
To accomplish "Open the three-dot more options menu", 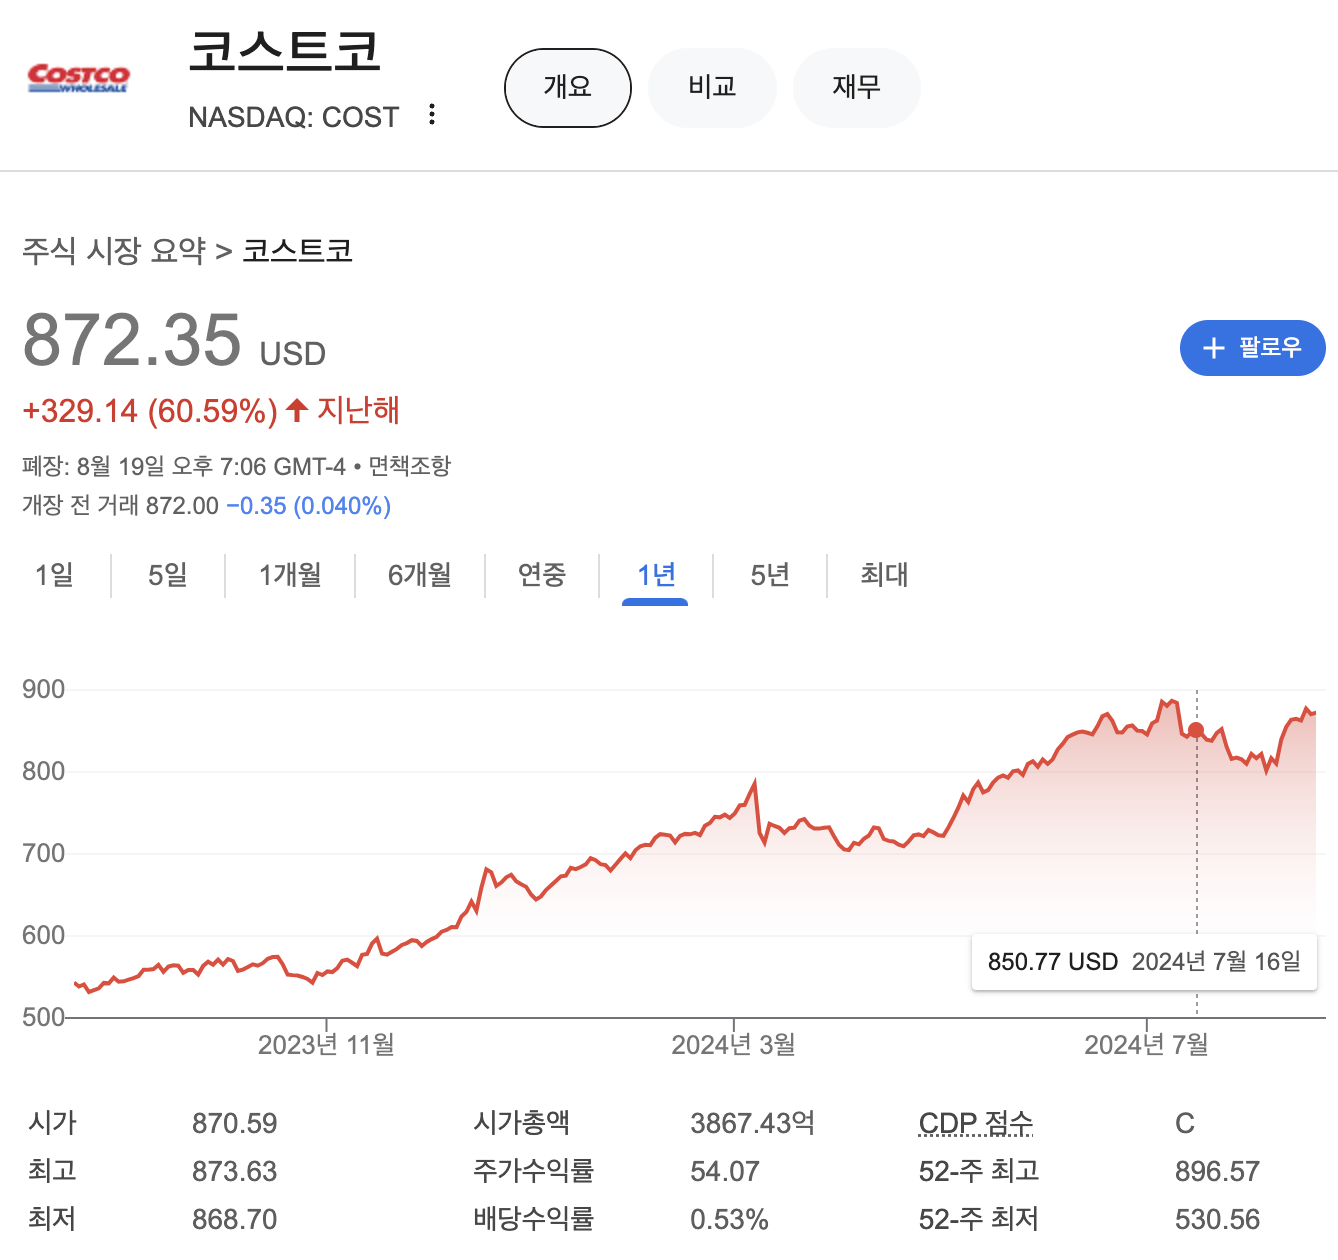I will coord(432,114).
